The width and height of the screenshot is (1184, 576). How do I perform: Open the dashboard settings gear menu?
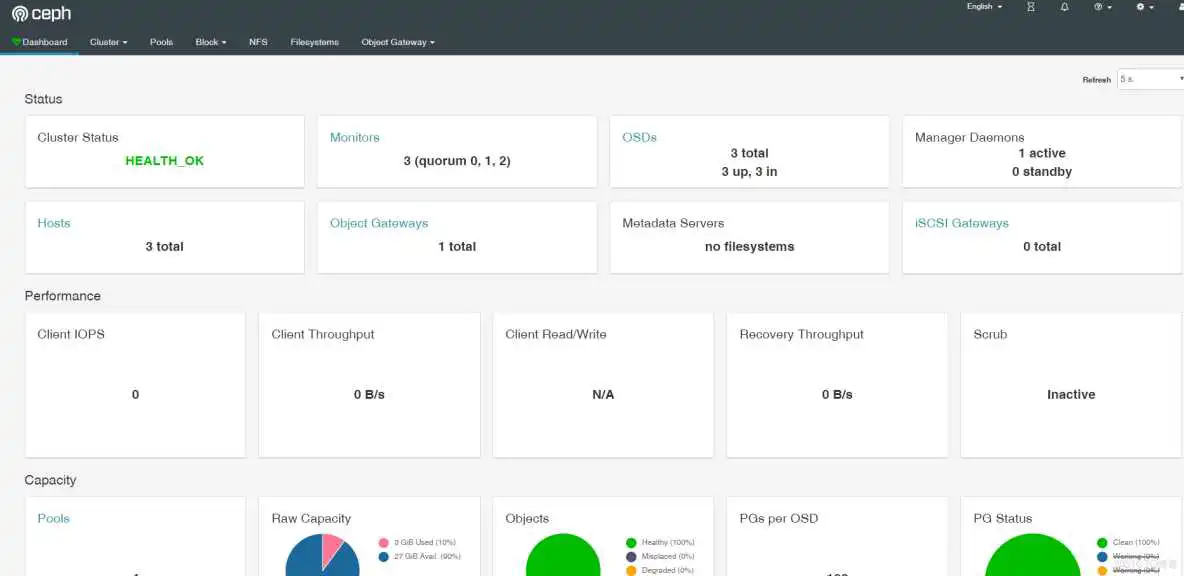[1145, 7]
